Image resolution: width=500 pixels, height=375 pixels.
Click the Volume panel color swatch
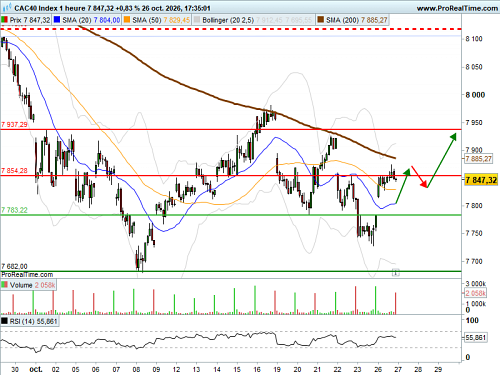point(5,285)
